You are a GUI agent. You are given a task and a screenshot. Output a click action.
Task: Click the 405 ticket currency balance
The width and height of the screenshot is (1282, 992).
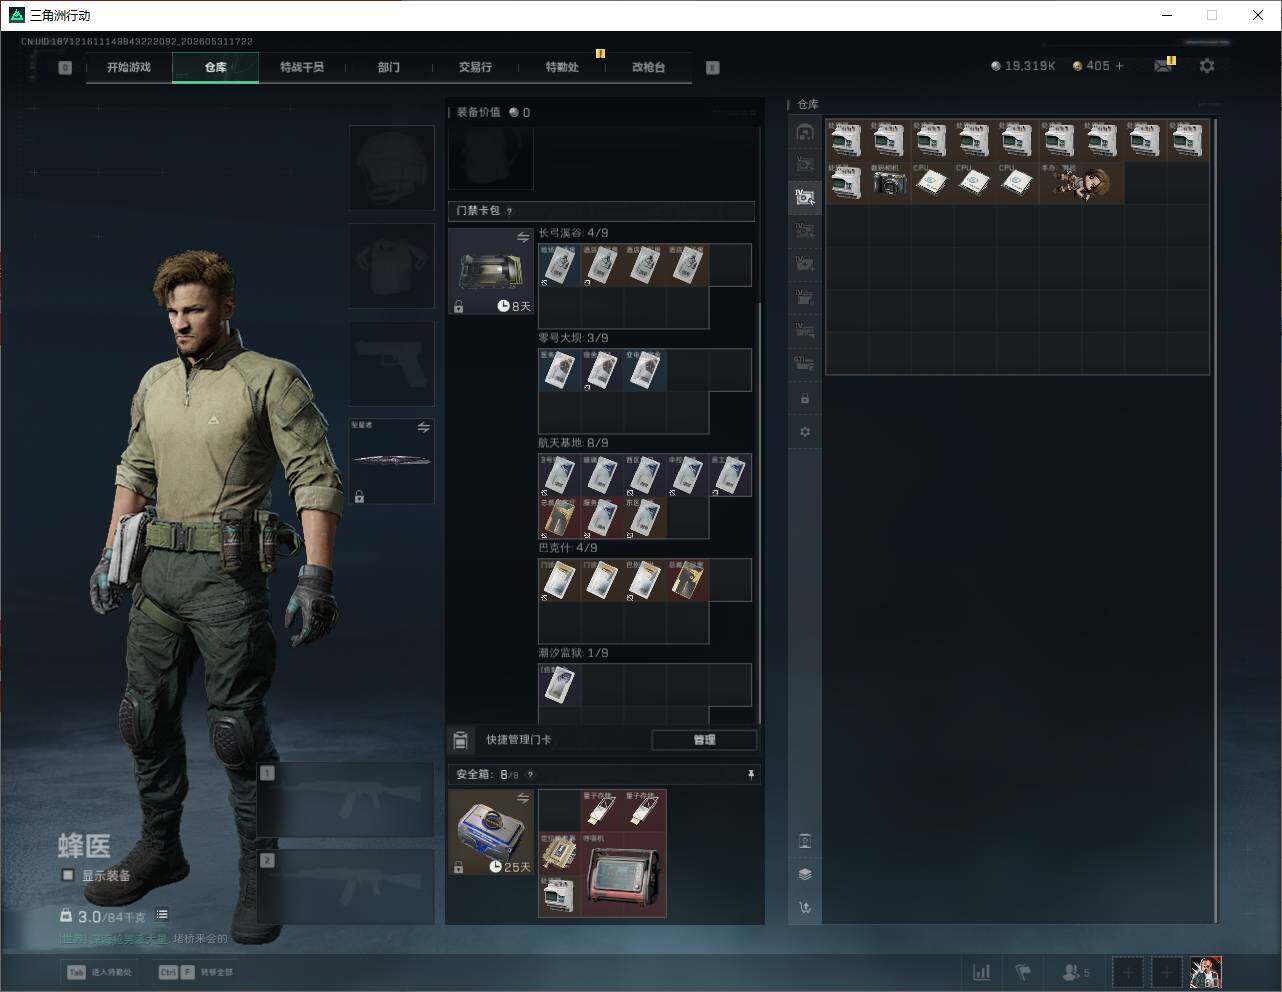coord(1090,66)
